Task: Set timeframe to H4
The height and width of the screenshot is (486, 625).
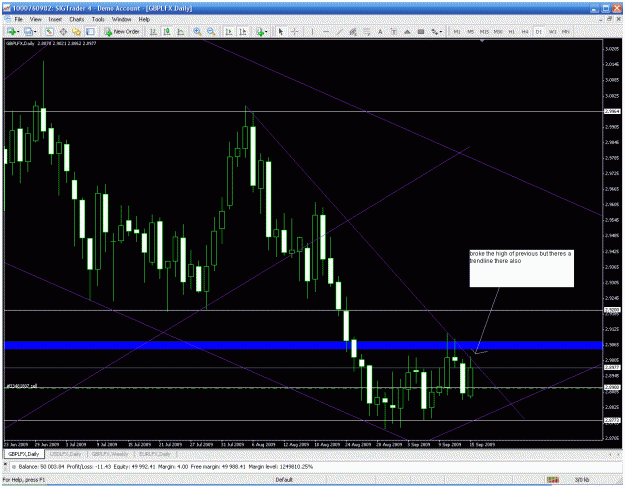Action: pyautogui.click(x=525, y=32)
